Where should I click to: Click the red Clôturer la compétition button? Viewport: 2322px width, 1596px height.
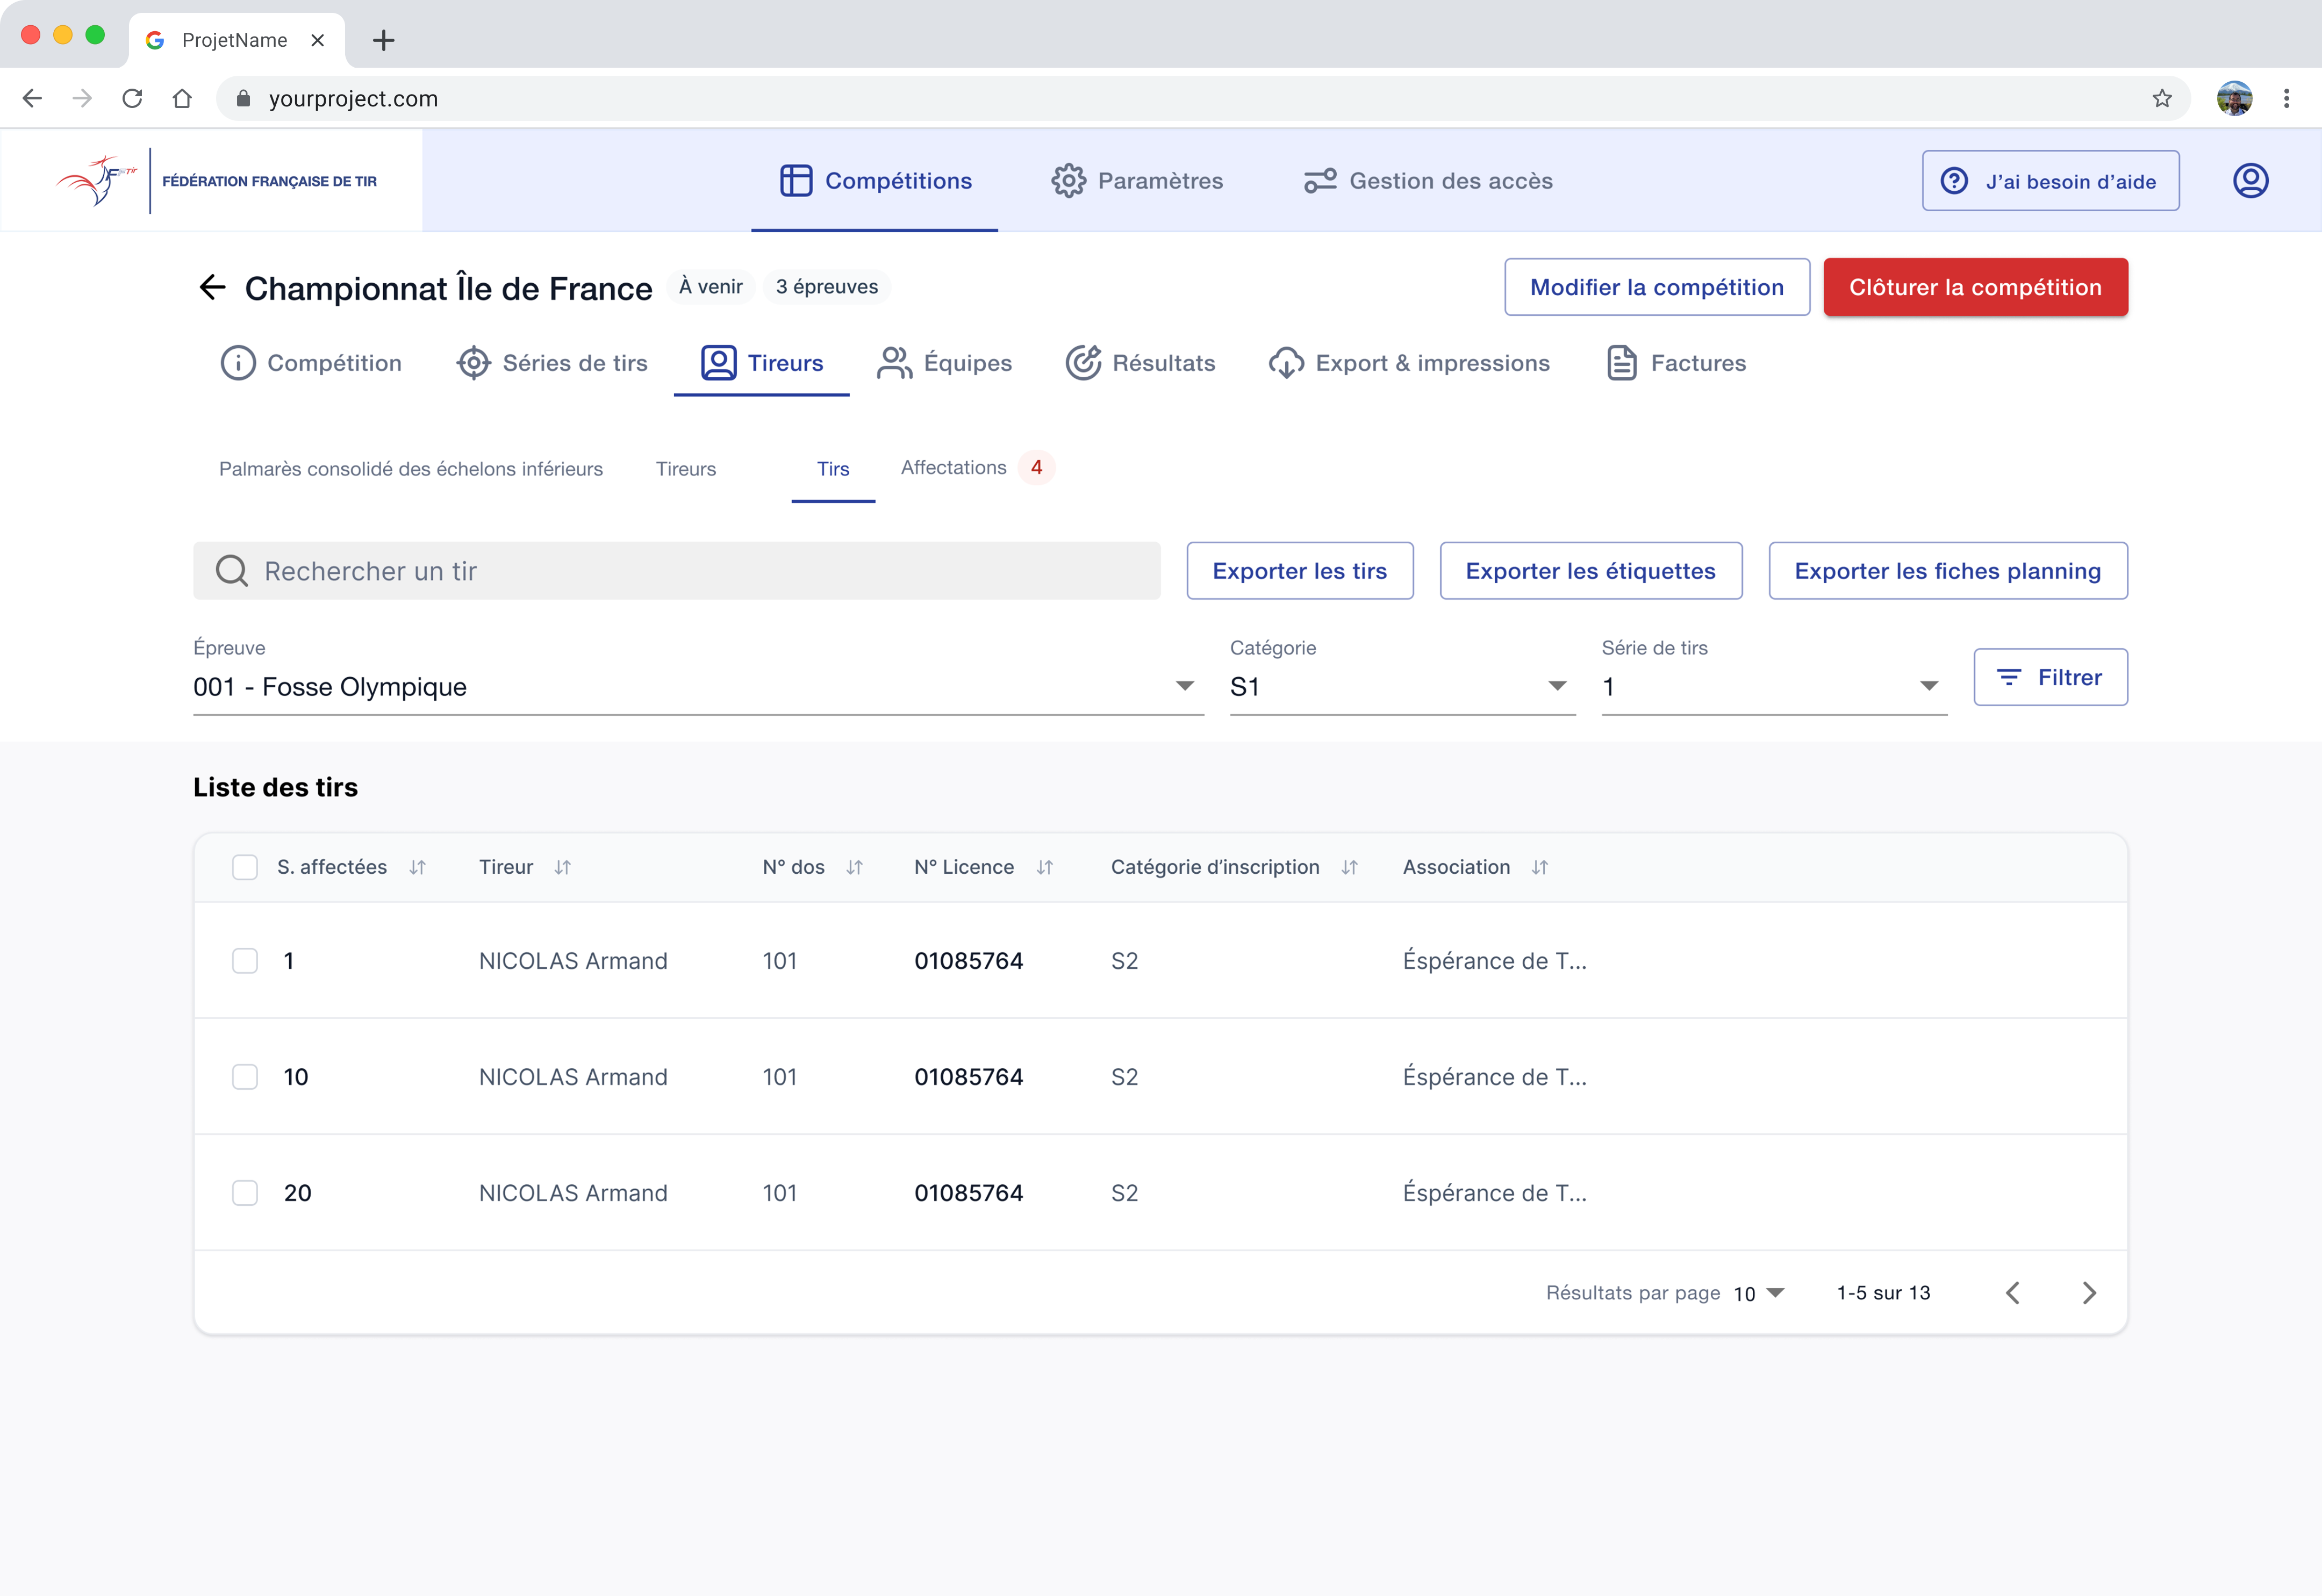pyautogui.click(x=1975, y=287)
